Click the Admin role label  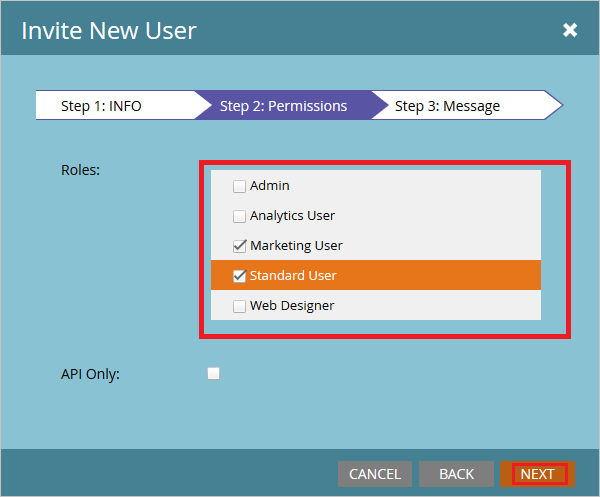(269, 186)
